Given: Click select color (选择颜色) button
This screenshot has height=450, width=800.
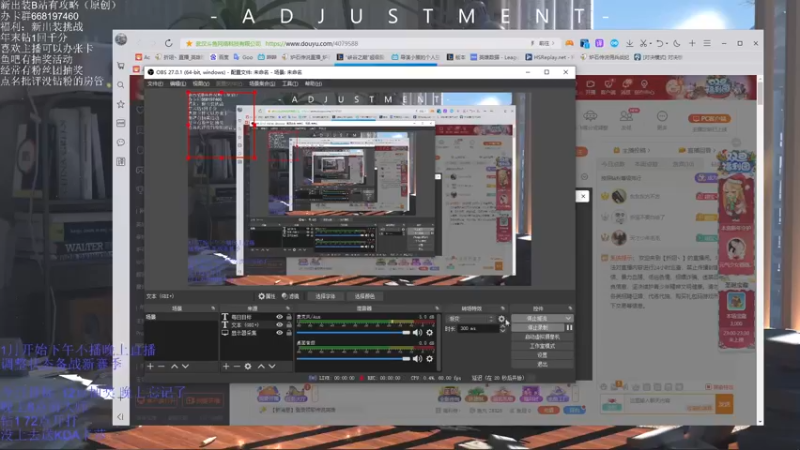Looking at the screenshot, I should click(364, 296).
